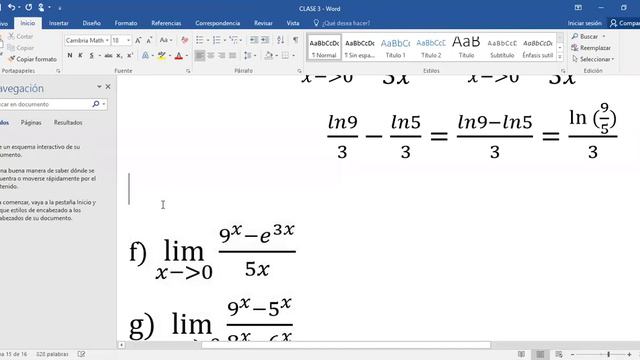Click Buscar in Edición group
The height and width of the screenshot is (360, 640).
588,36
